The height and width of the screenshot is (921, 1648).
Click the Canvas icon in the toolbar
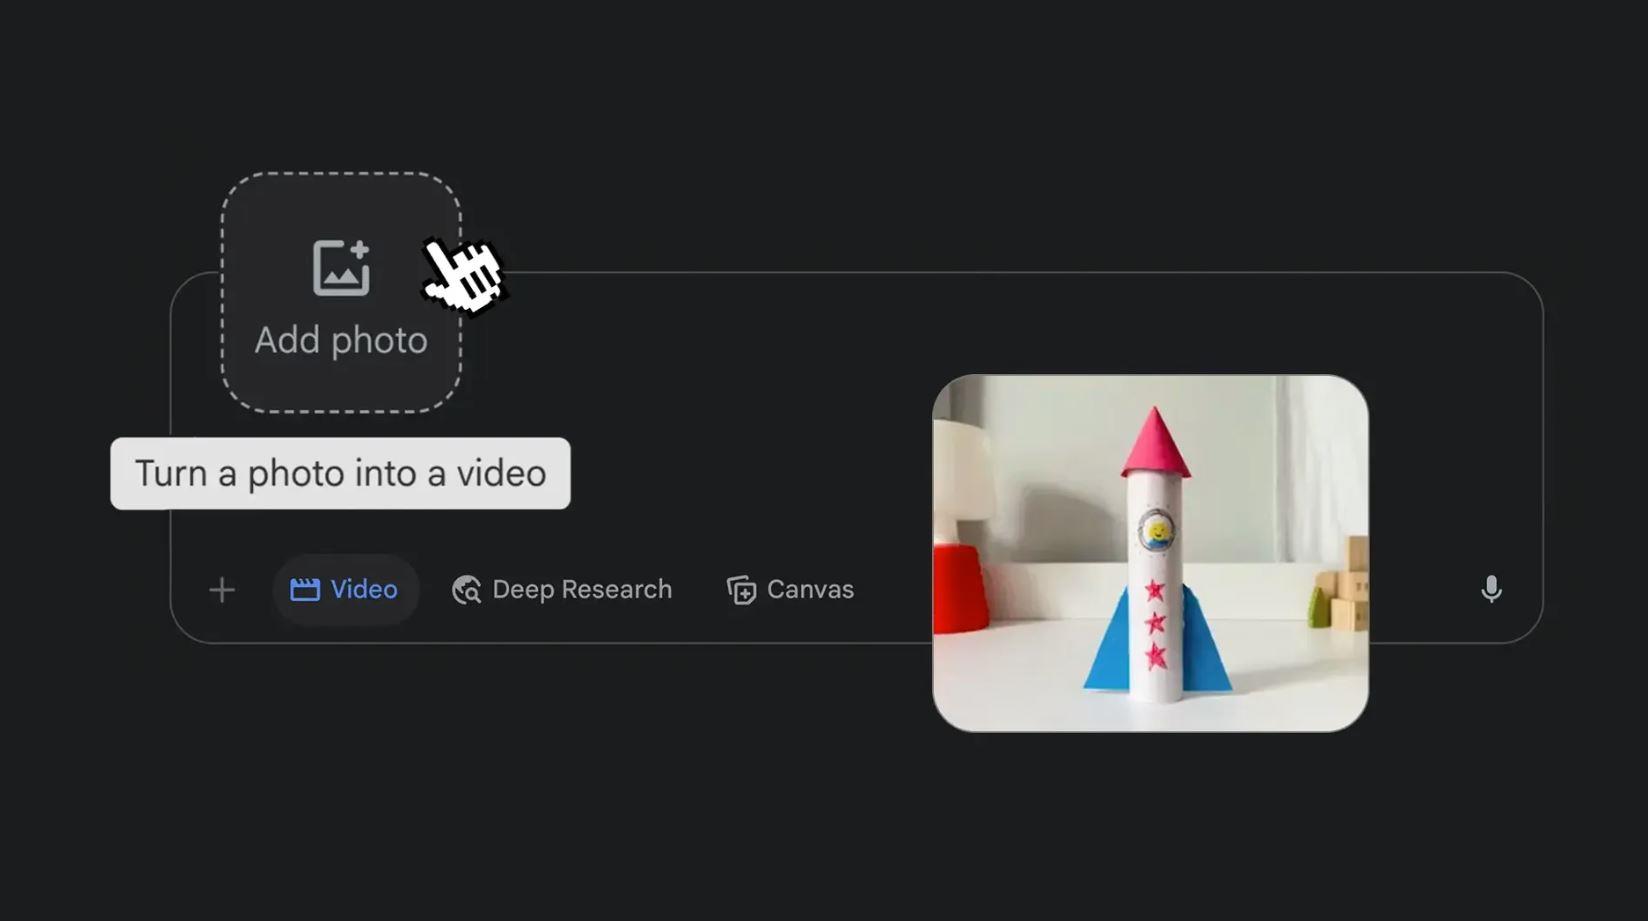[741, 590]
